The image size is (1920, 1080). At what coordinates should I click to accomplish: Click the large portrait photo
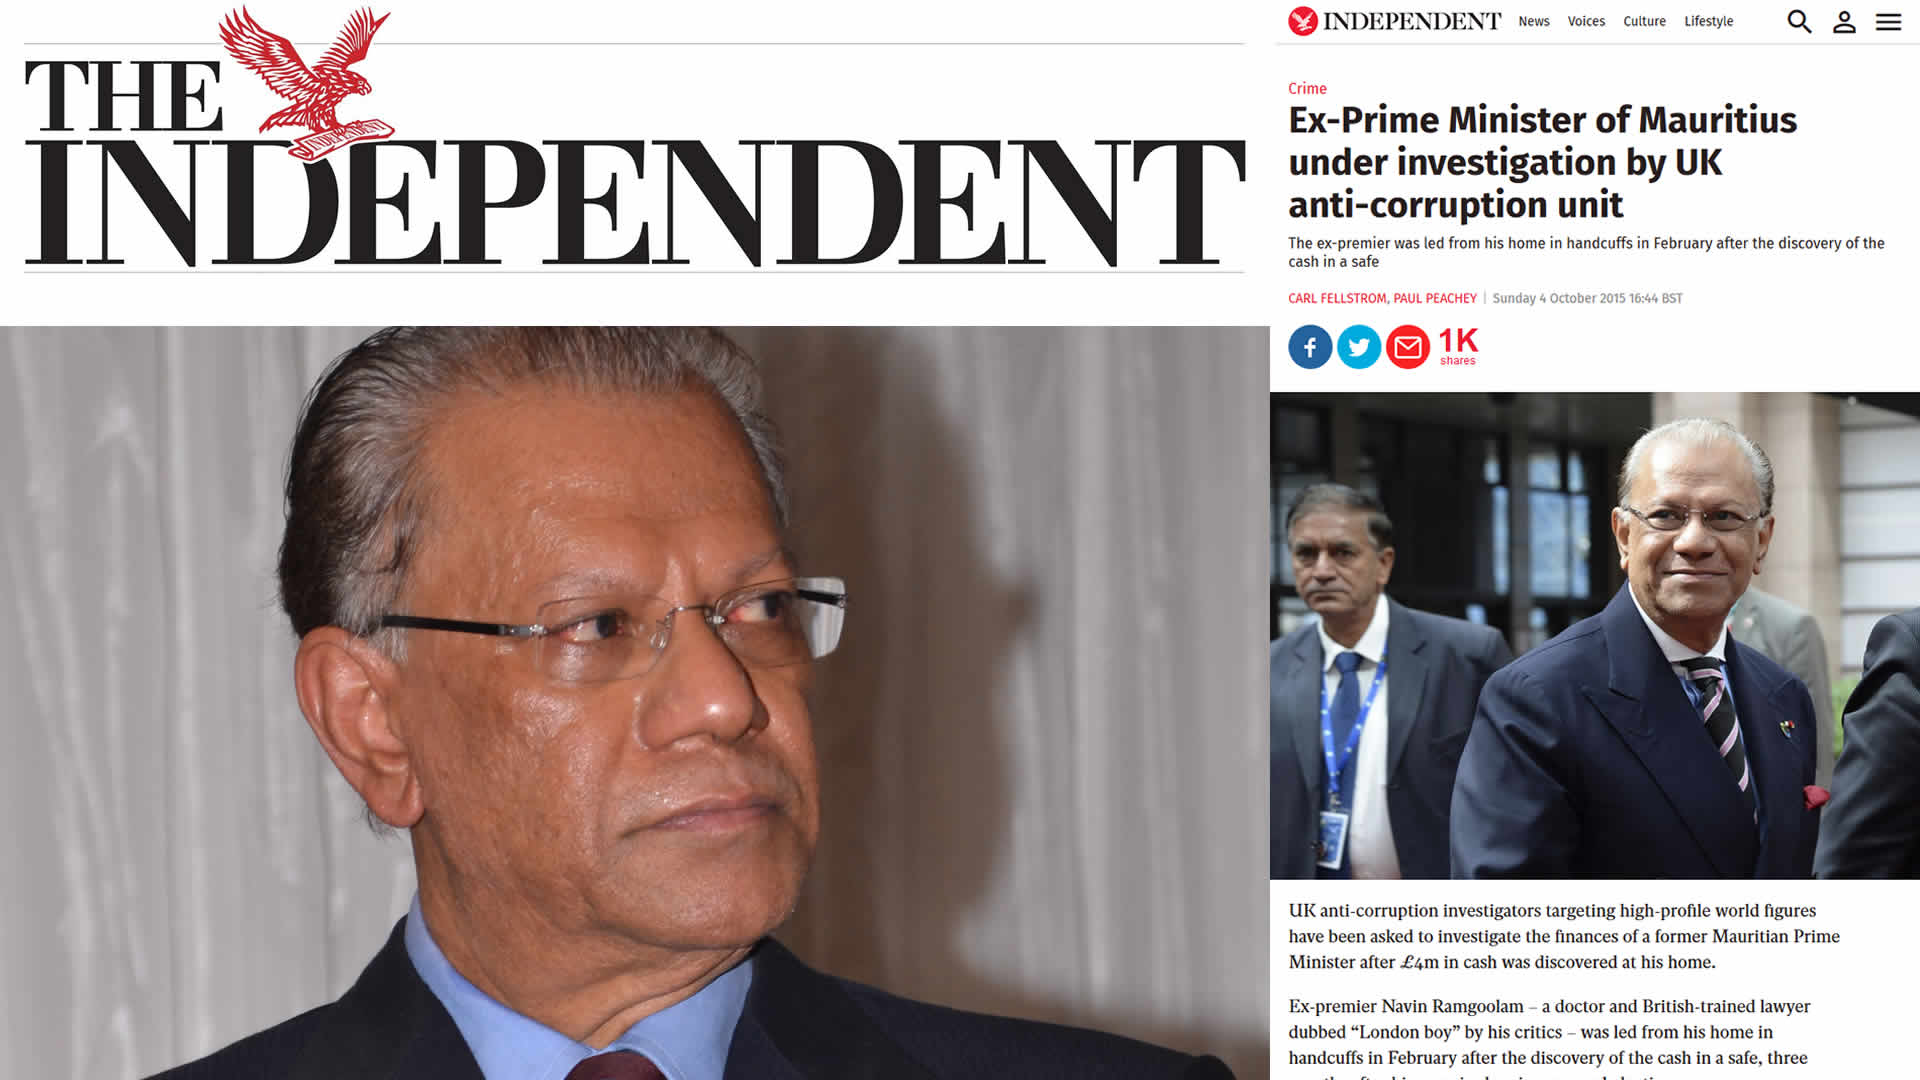(x=635, y=702)
